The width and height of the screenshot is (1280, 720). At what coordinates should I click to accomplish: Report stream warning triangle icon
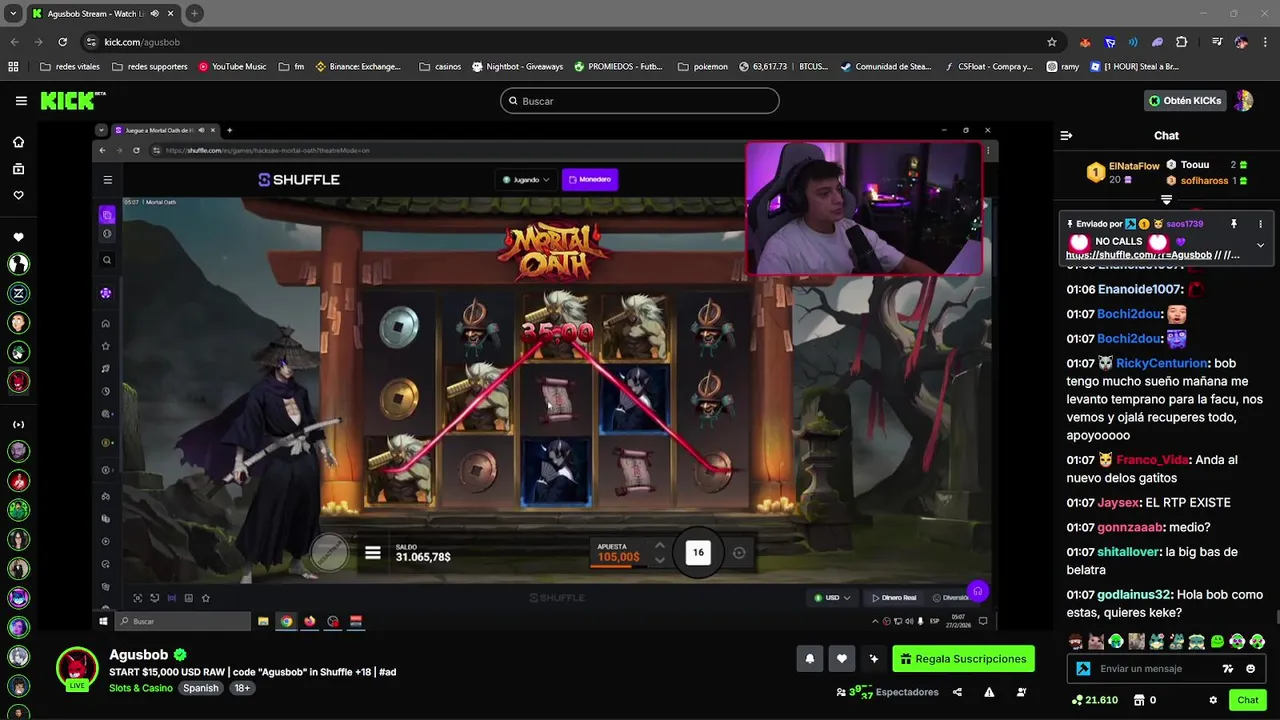pyautogui.click(x=989, y=692)
